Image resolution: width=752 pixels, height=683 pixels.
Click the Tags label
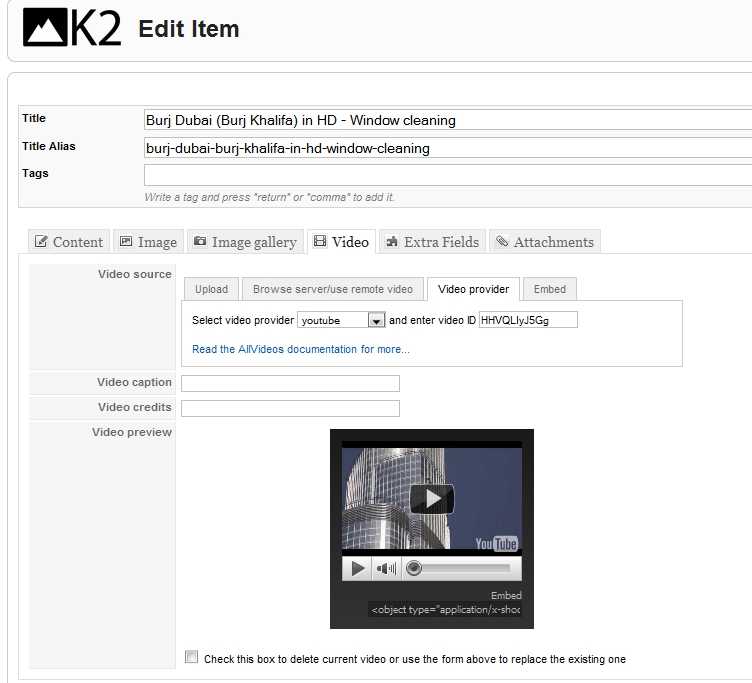[35, 173]
